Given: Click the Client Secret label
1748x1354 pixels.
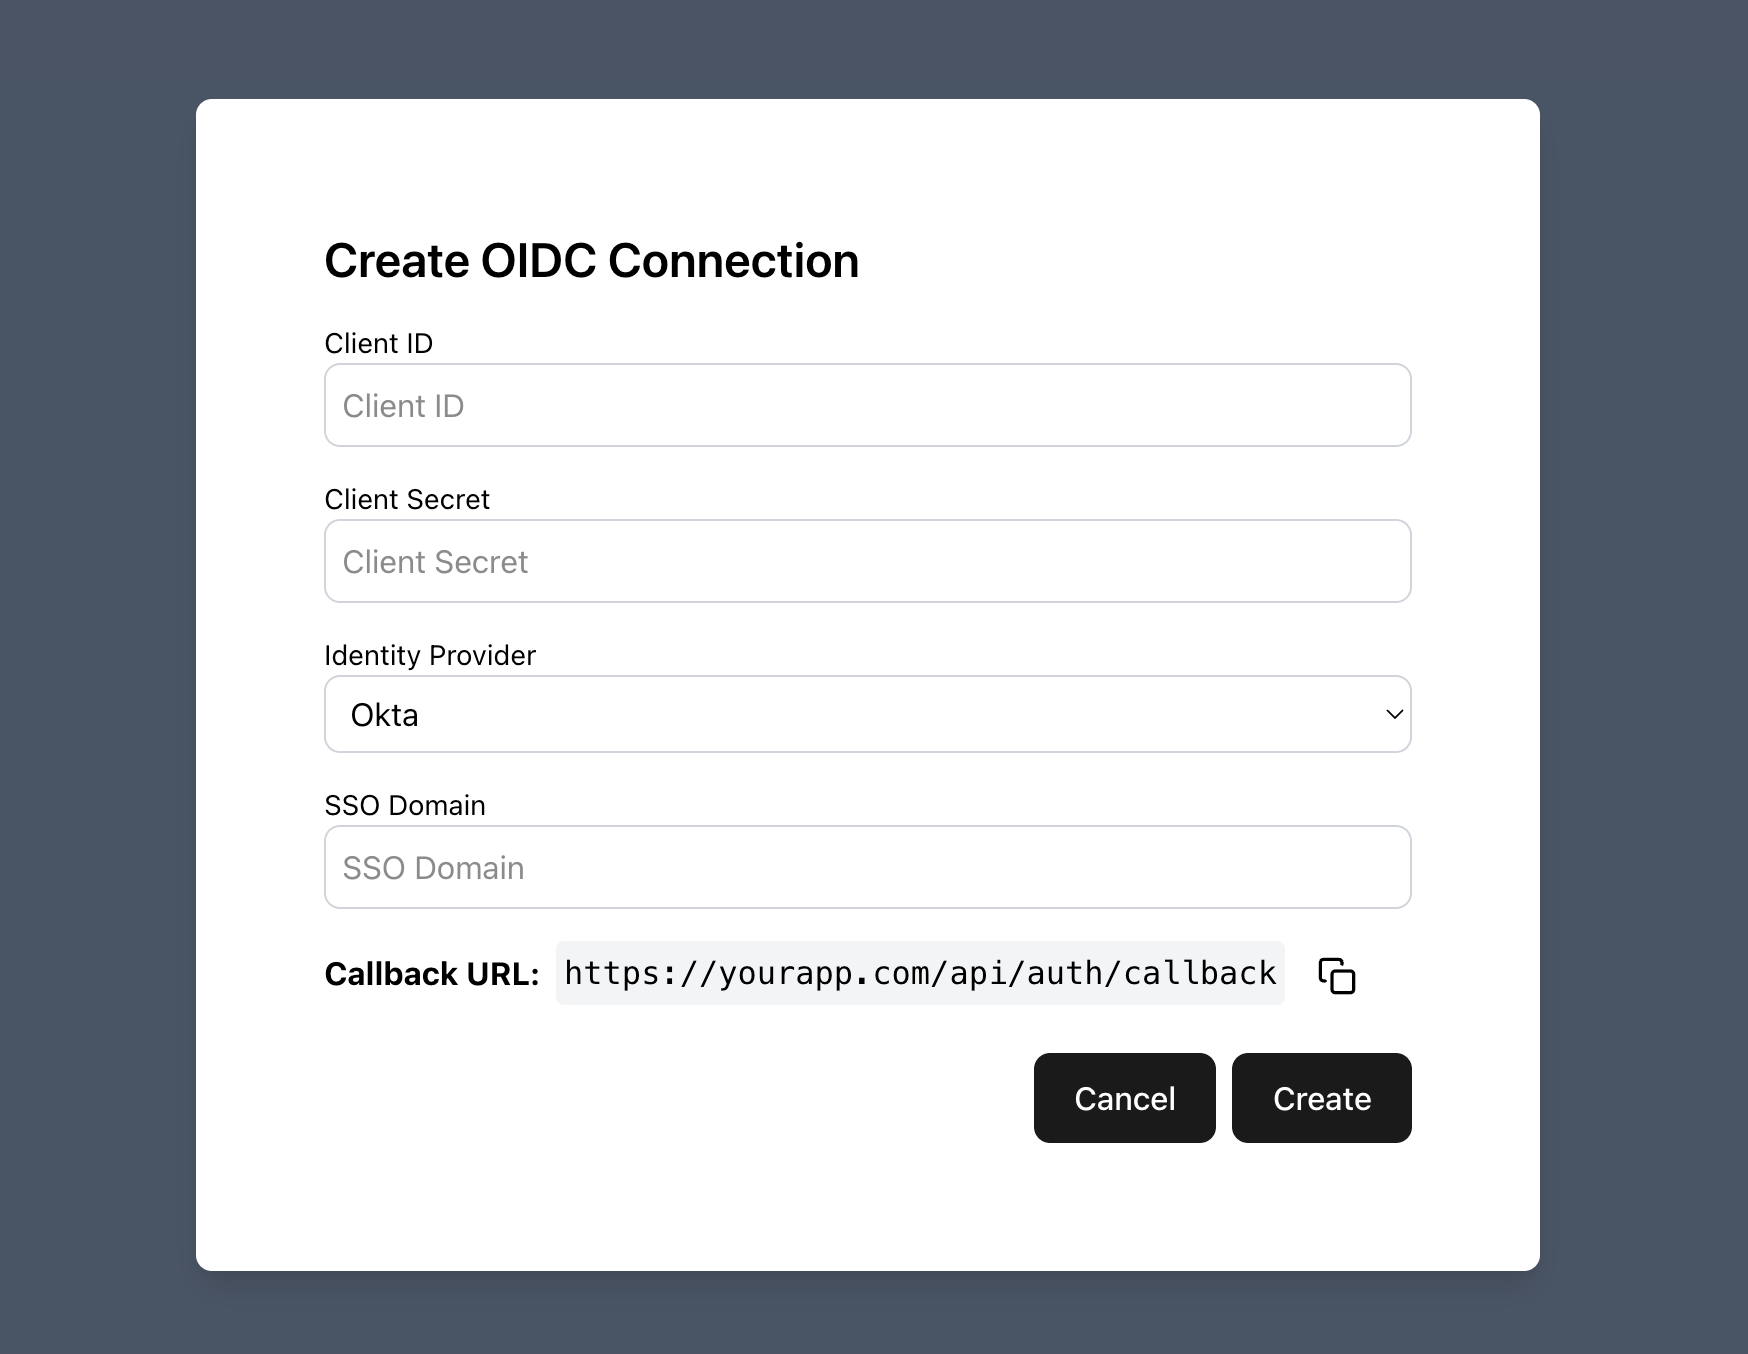Looking at the screenshot, I should pos(406,499).
